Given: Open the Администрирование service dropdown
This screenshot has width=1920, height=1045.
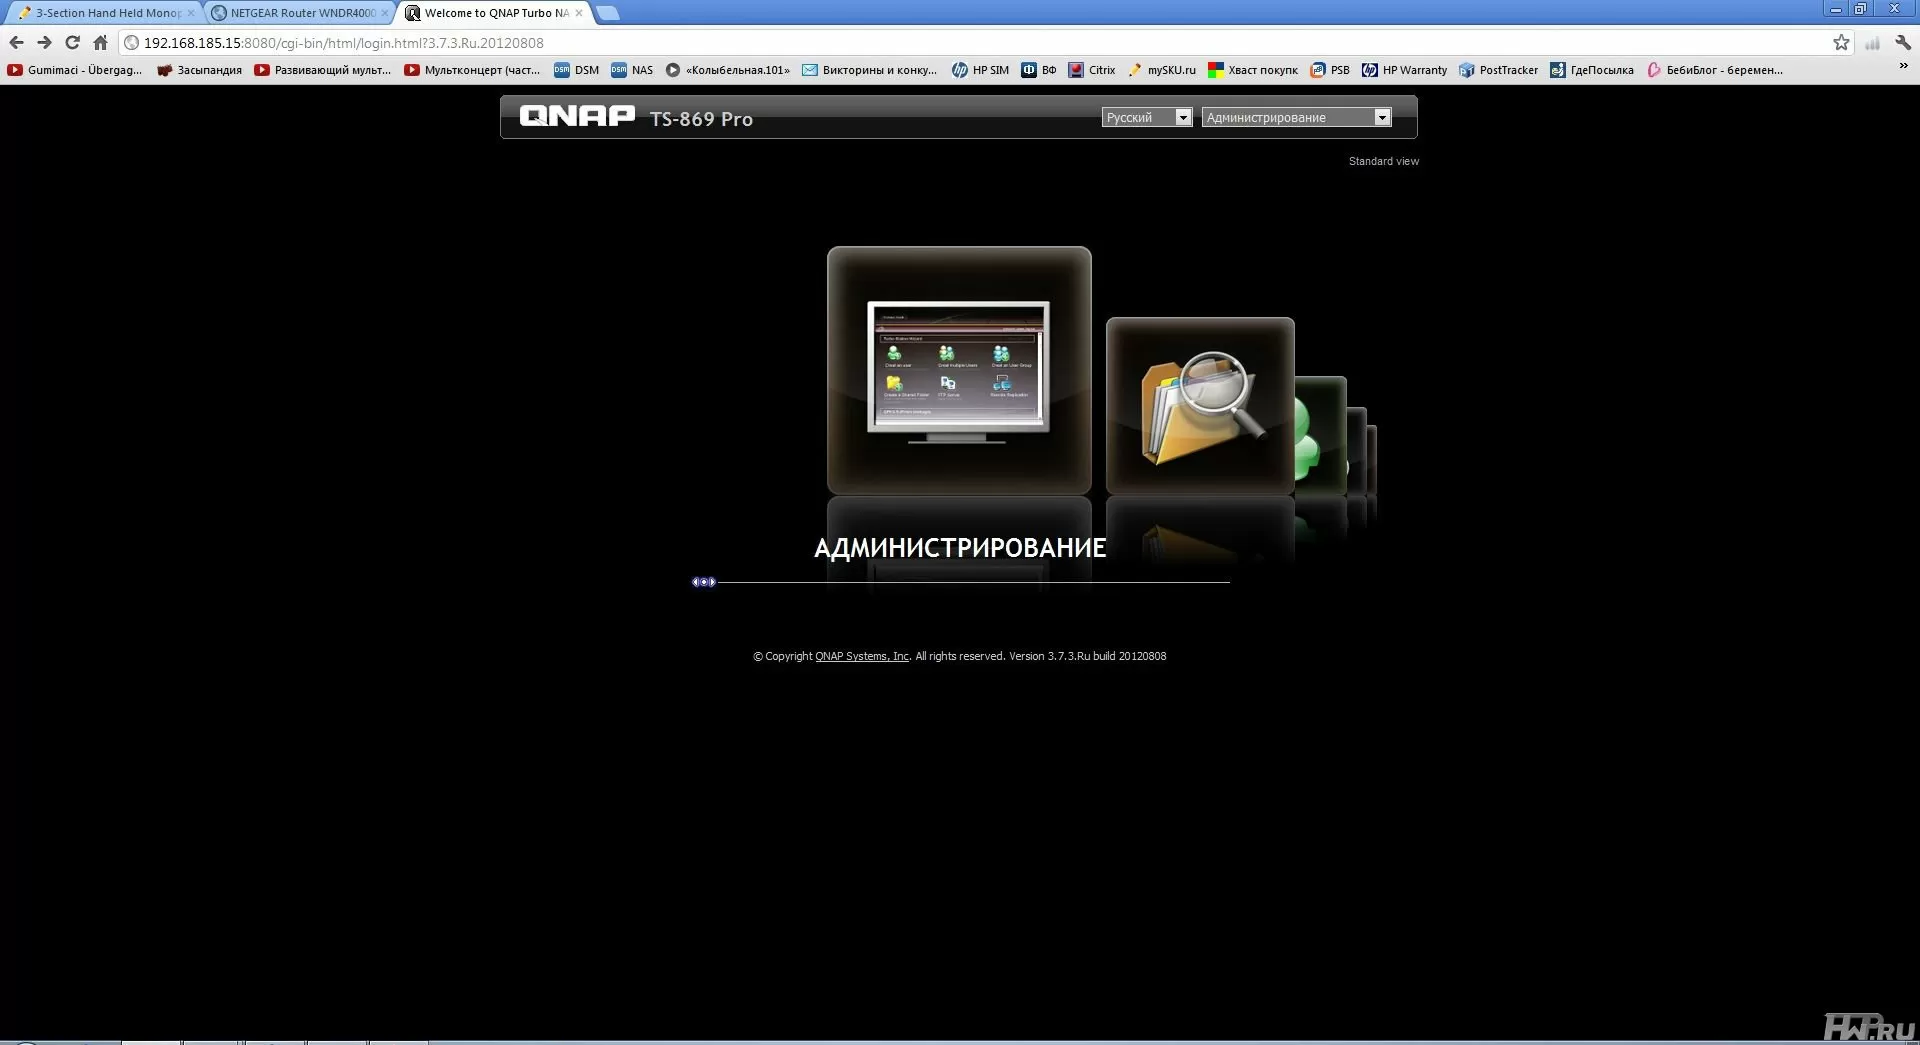Looking at the screenshot, I should (1297, 117).
